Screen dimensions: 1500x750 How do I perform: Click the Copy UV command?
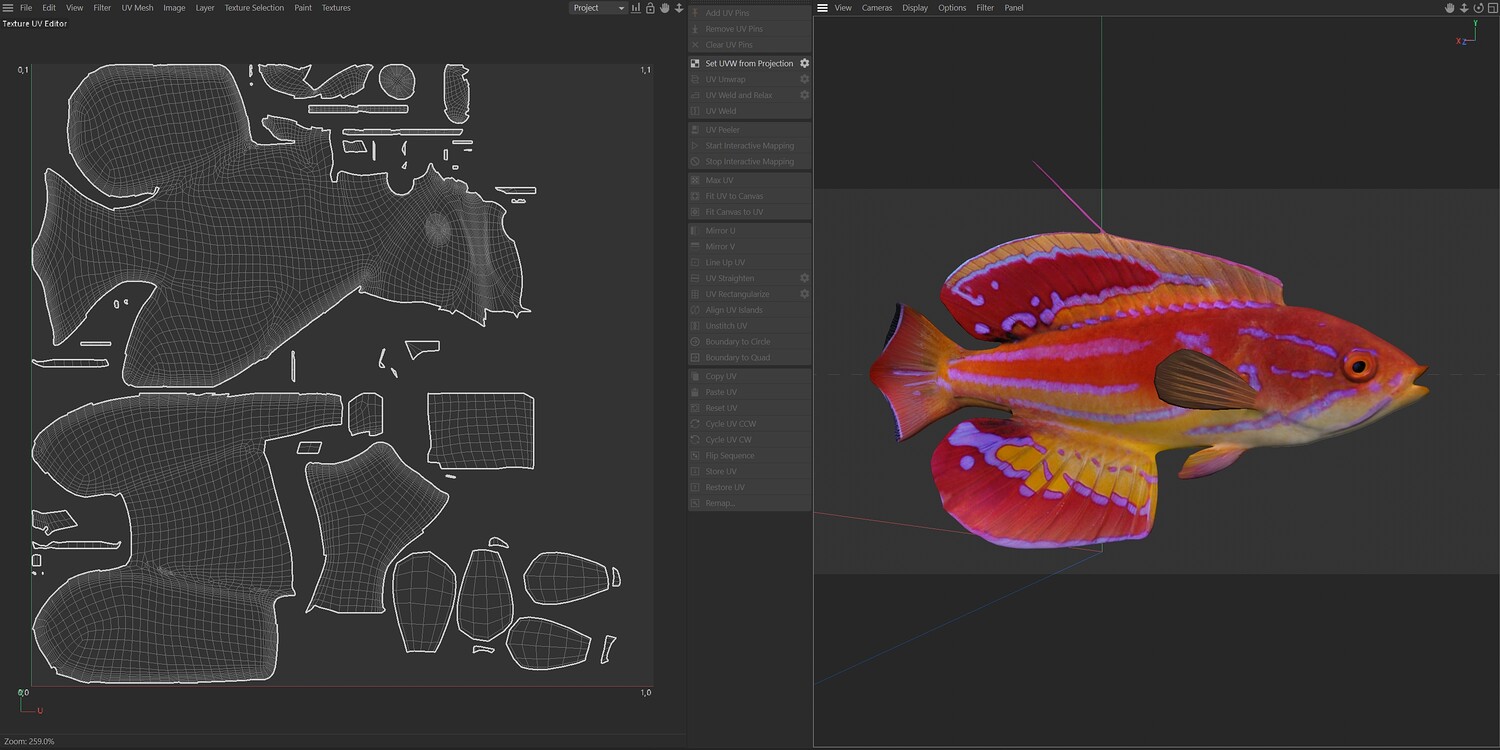tap(749, 376)
